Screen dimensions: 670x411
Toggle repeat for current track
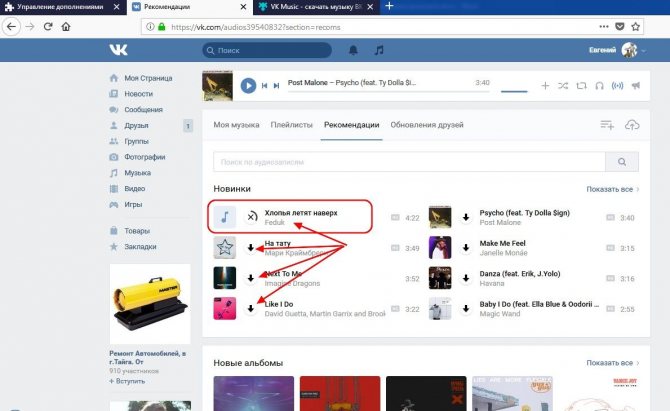[x=581, y=86]
